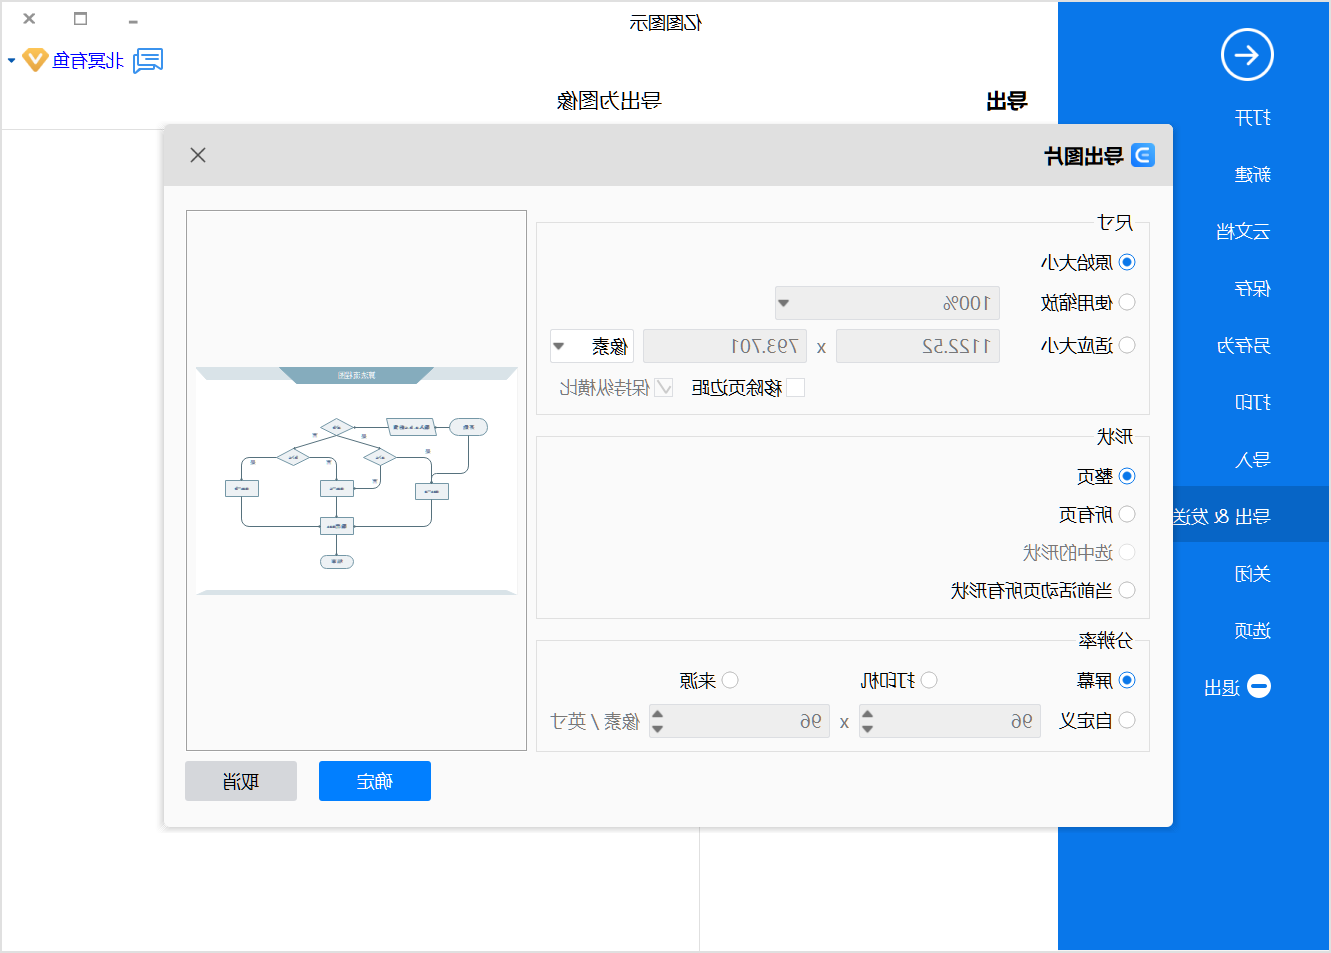Screen dimensions: 1331x953
Task: Select 打印 in the sidebar
Action: pos(1252,403)
